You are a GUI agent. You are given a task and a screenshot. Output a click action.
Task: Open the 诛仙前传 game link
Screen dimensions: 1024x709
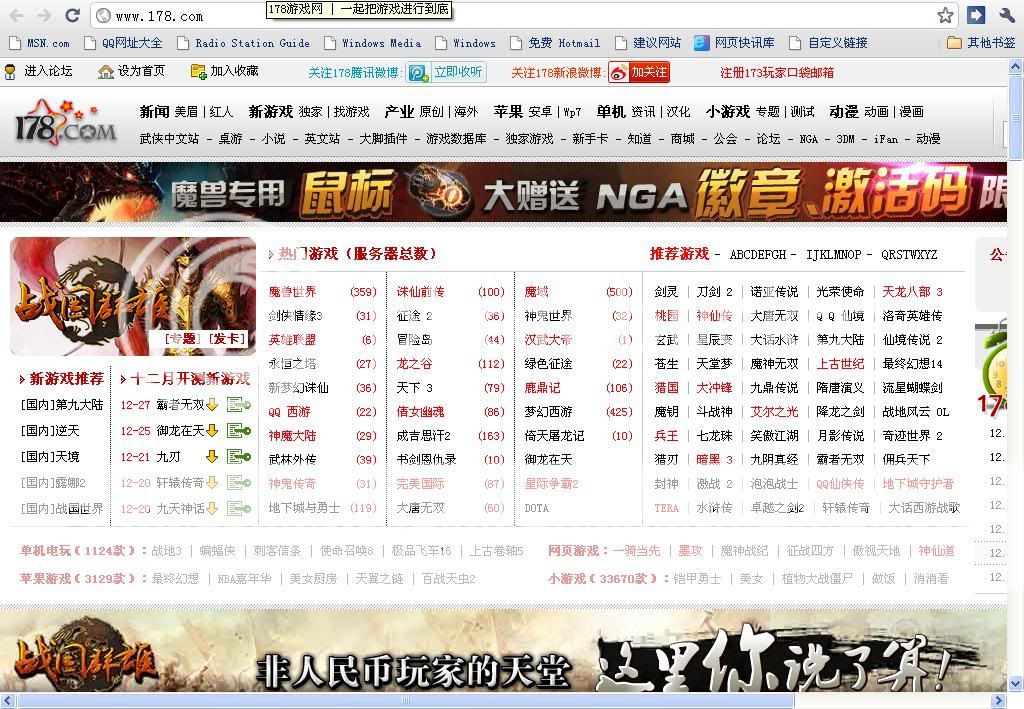tap(420, 292)
